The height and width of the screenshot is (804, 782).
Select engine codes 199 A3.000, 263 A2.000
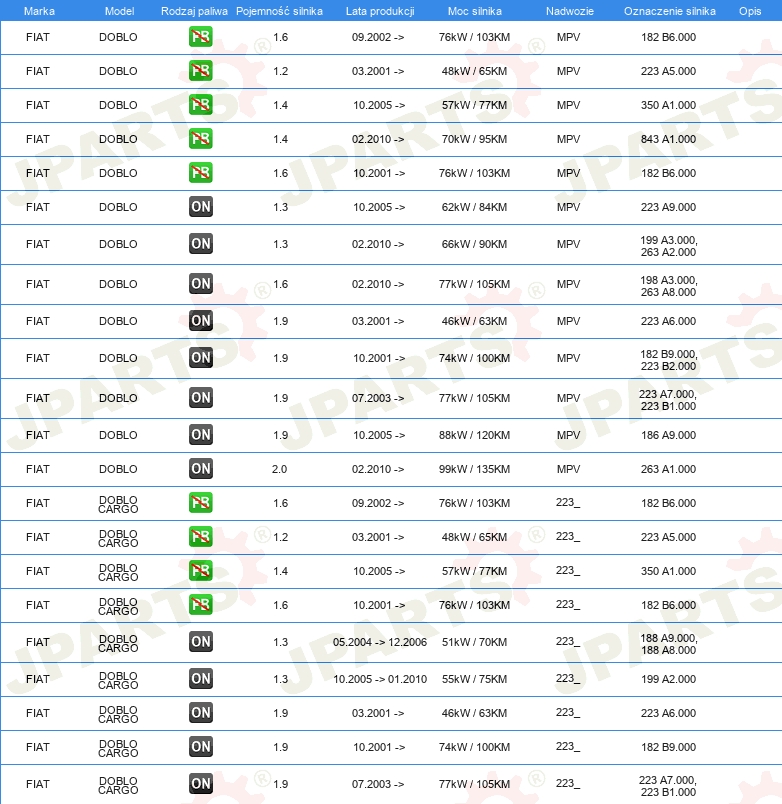(669, 246)
